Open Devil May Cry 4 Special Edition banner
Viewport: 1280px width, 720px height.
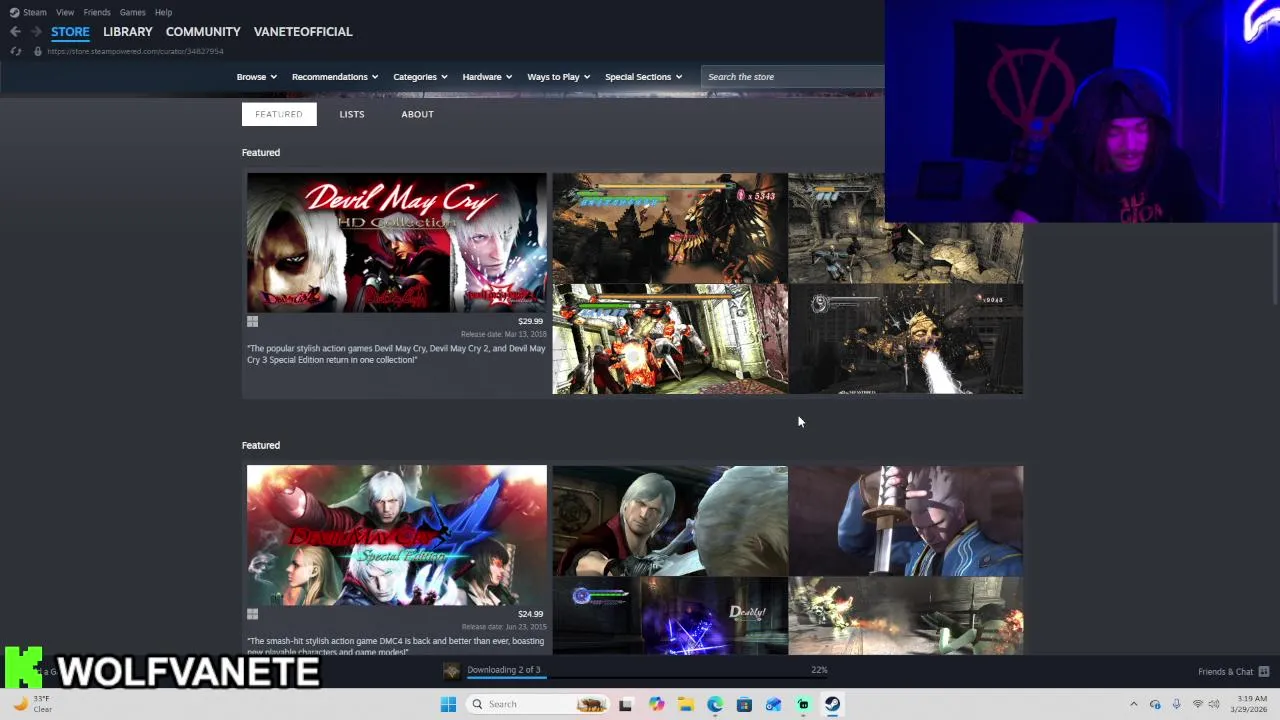(397, 535)
